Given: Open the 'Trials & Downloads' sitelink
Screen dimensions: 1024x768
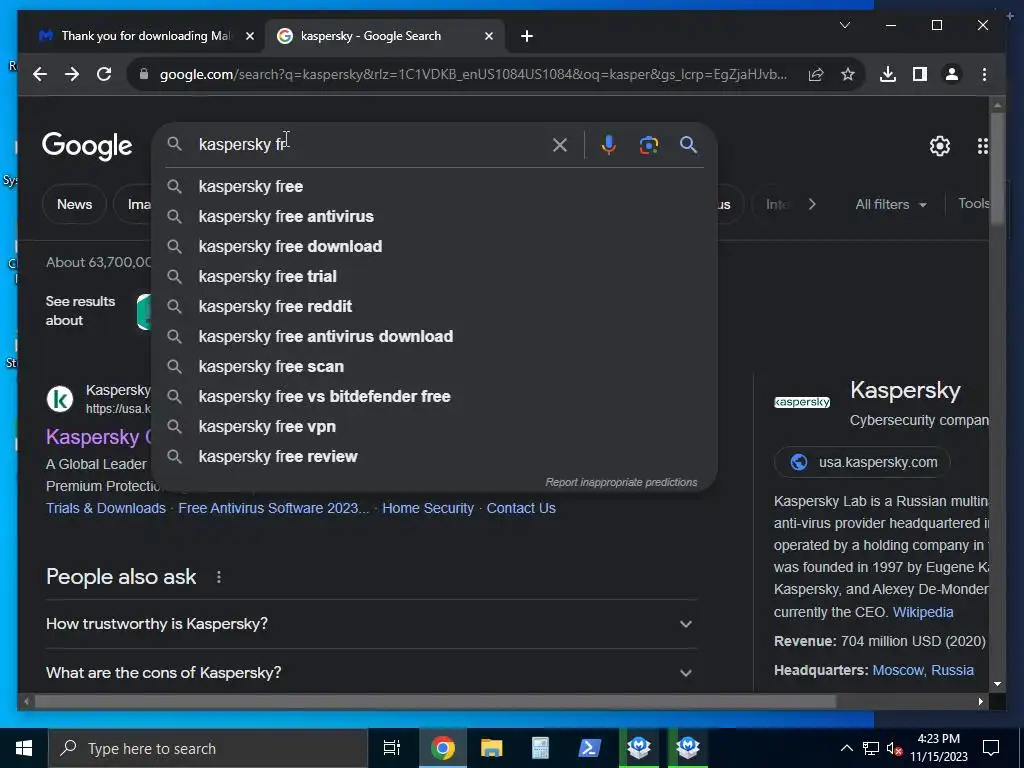Looking at the screenshot, I should pyautogui.click(x=106, y=508).
